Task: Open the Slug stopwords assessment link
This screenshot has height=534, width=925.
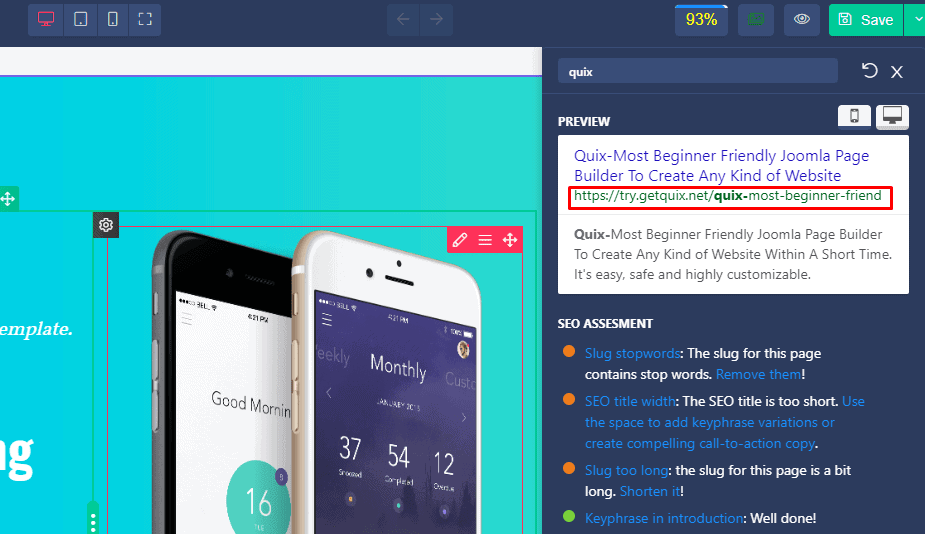Action: pos(632,353)
